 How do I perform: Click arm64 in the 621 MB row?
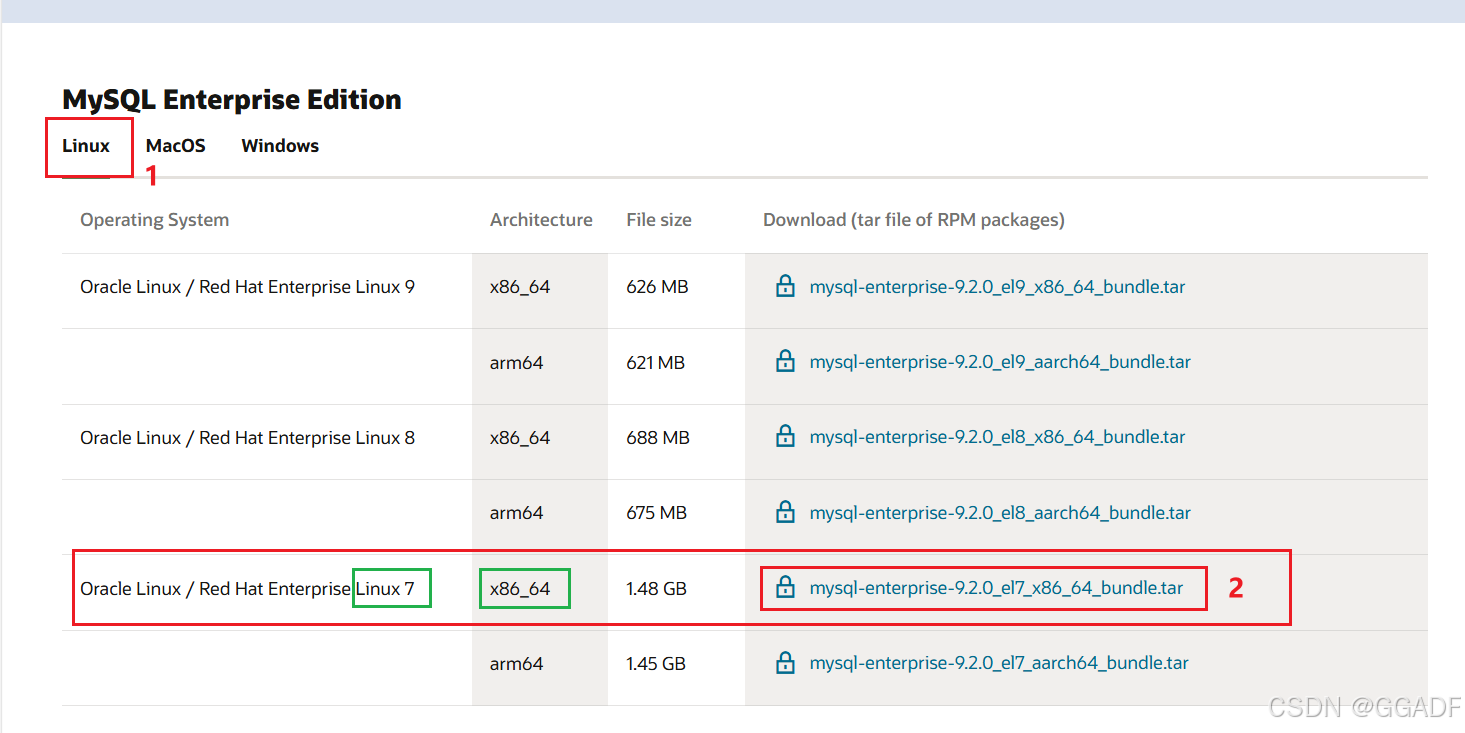[516, 362]
